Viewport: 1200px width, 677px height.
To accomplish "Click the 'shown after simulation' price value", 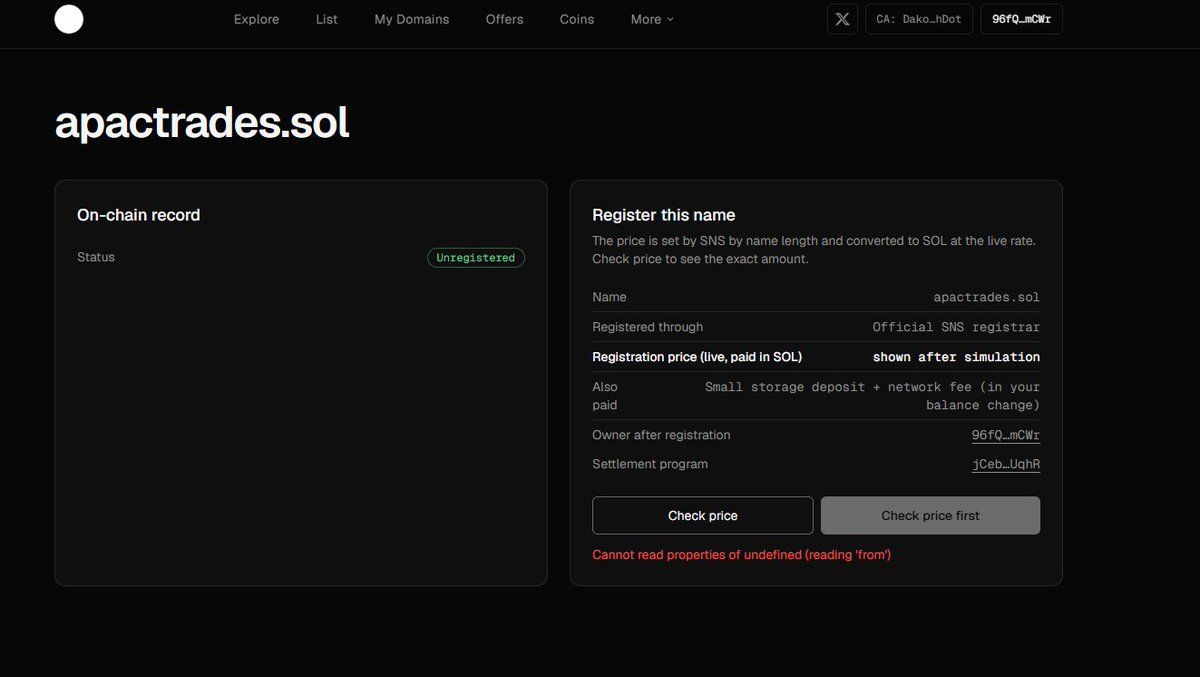I will (956, 357).
